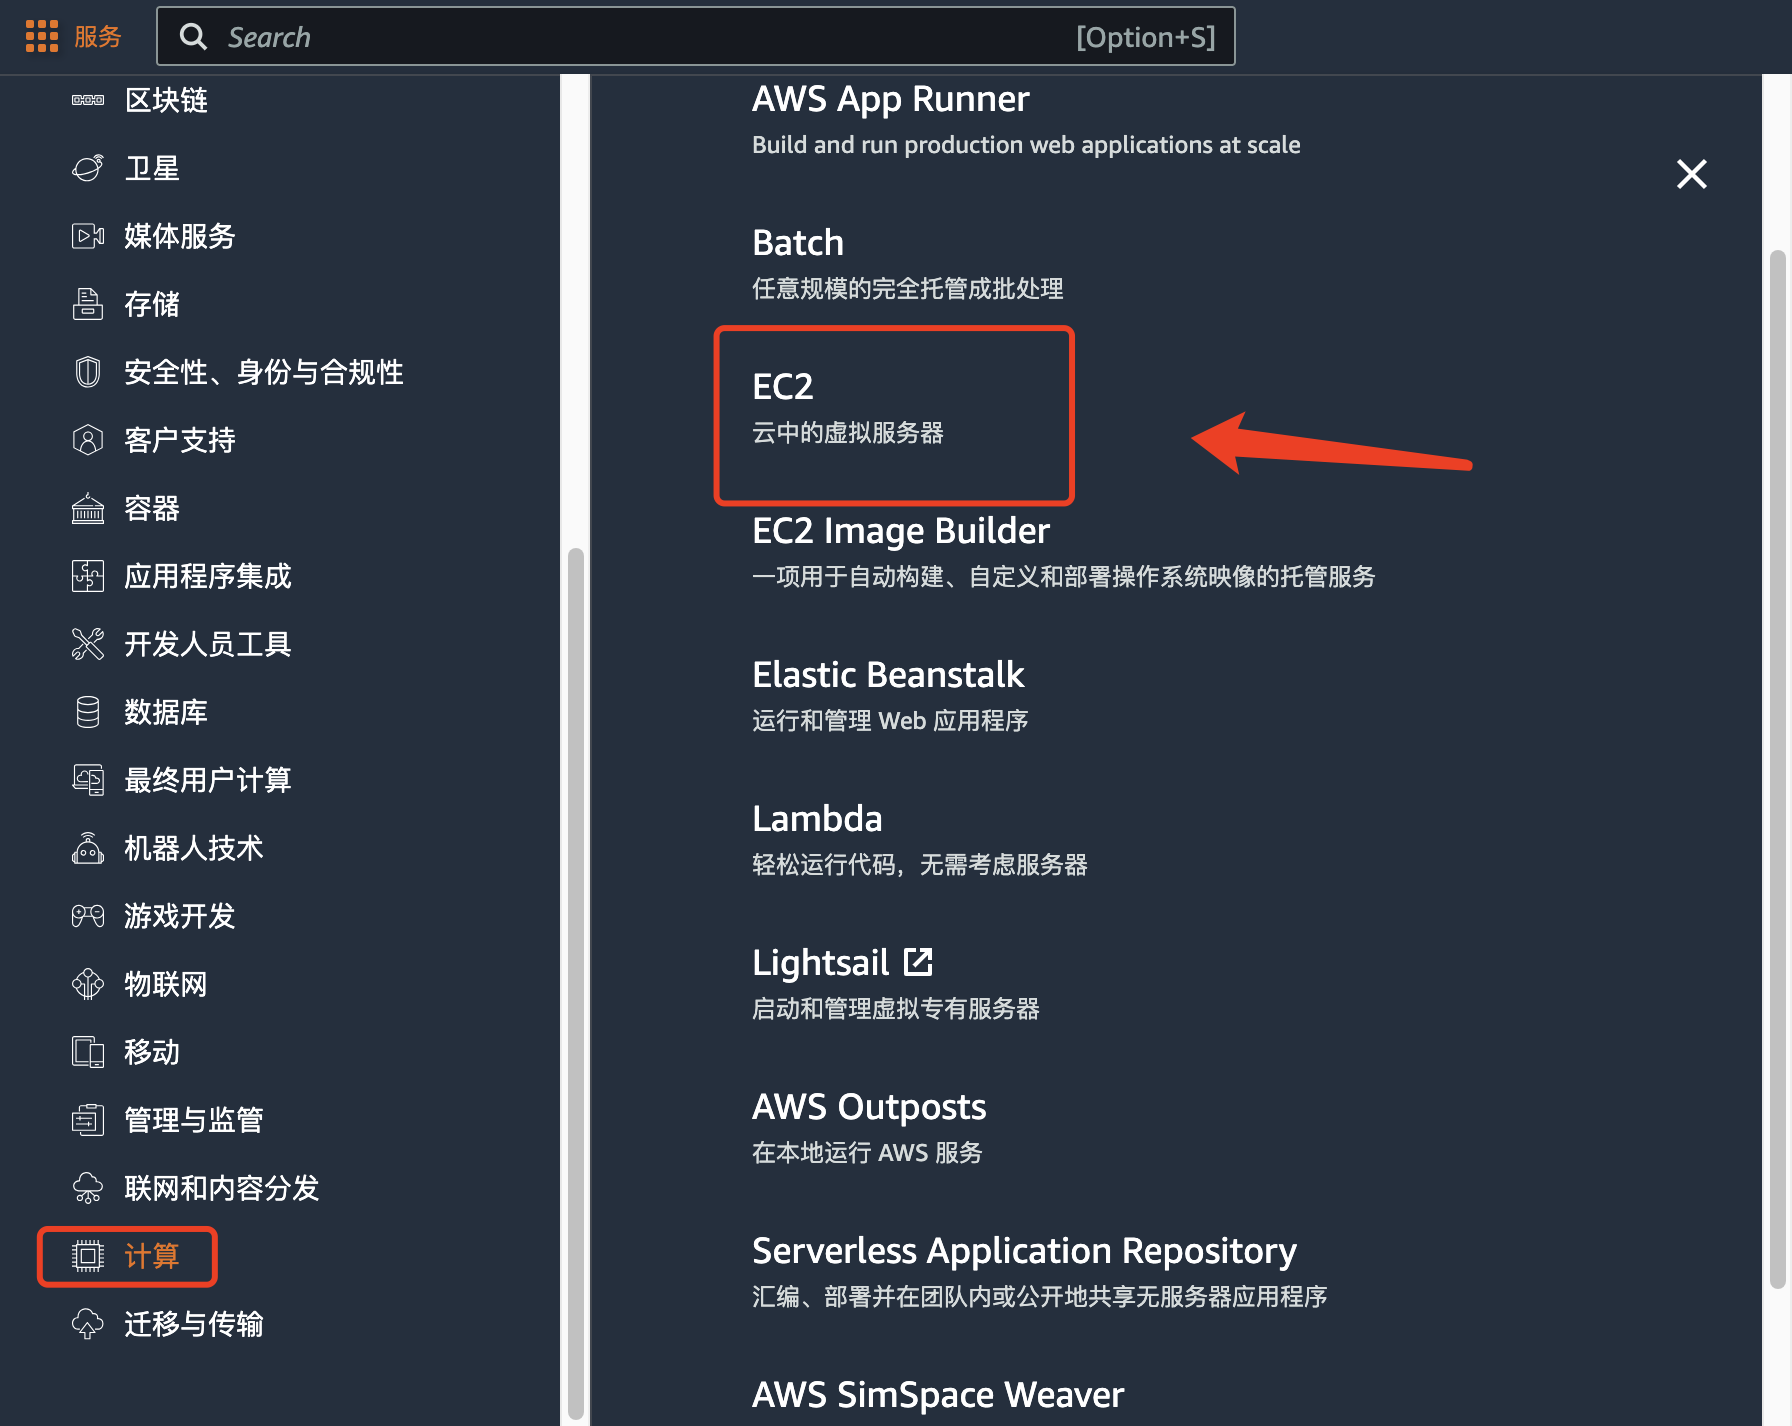Screen dimensions: 1792x1426
Task: Open AWS App Runner service
Action: 890,99
